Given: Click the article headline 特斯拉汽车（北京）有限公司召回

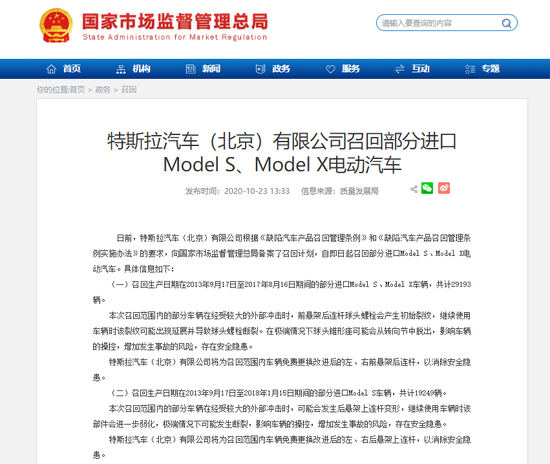Looking at the screenshot, I should (x=282, y=153).
